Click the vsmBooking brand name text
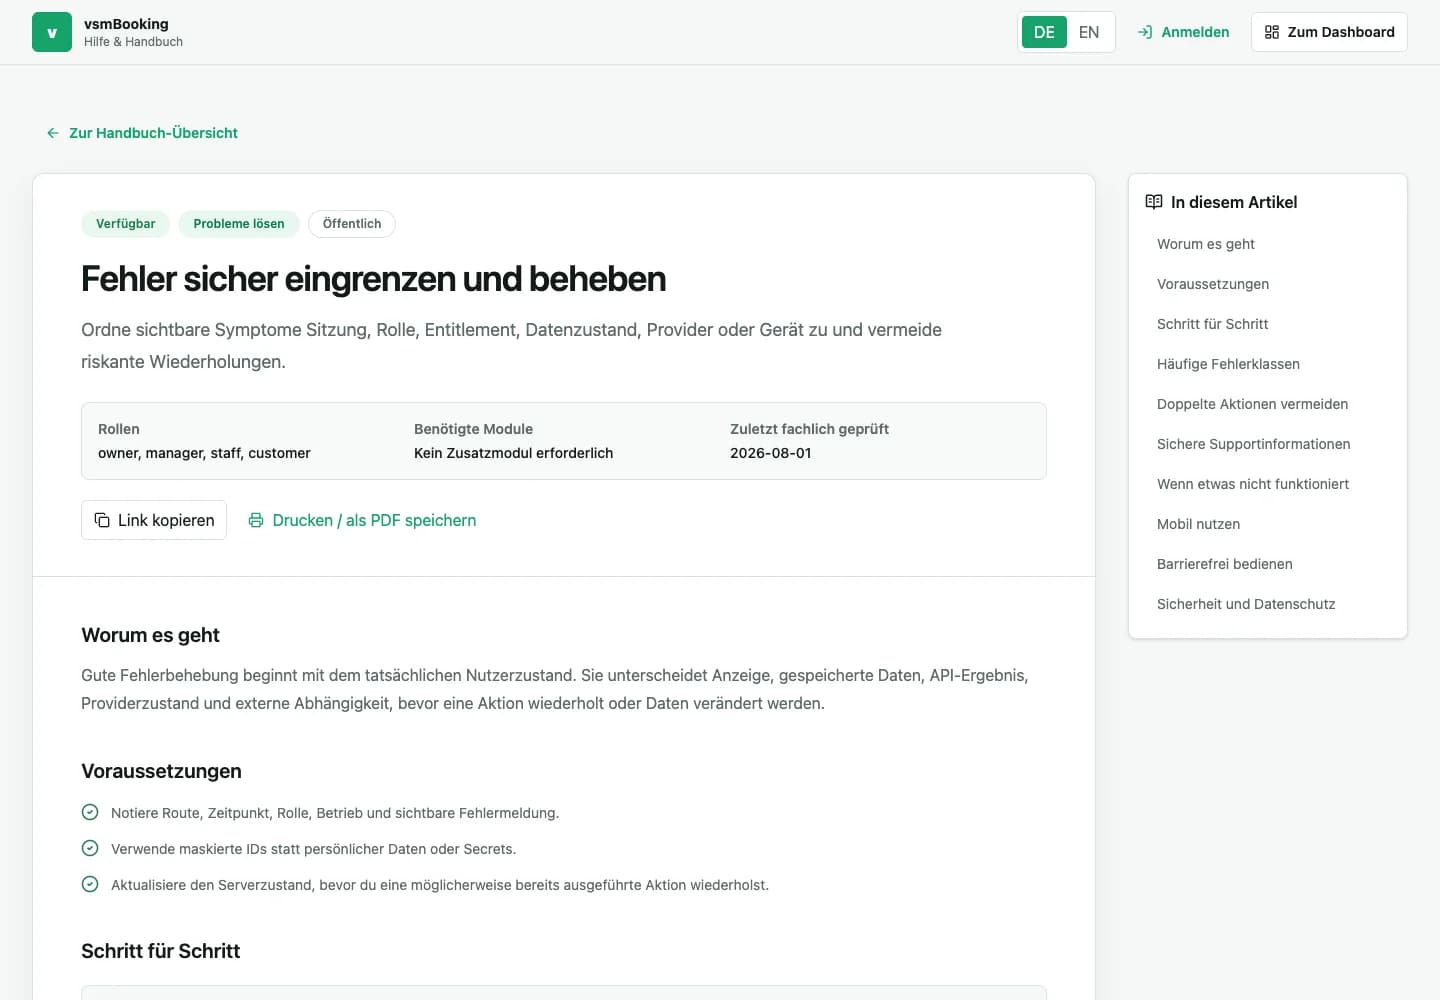This screenshot has height=1000, width=1440. click(126, 24)
